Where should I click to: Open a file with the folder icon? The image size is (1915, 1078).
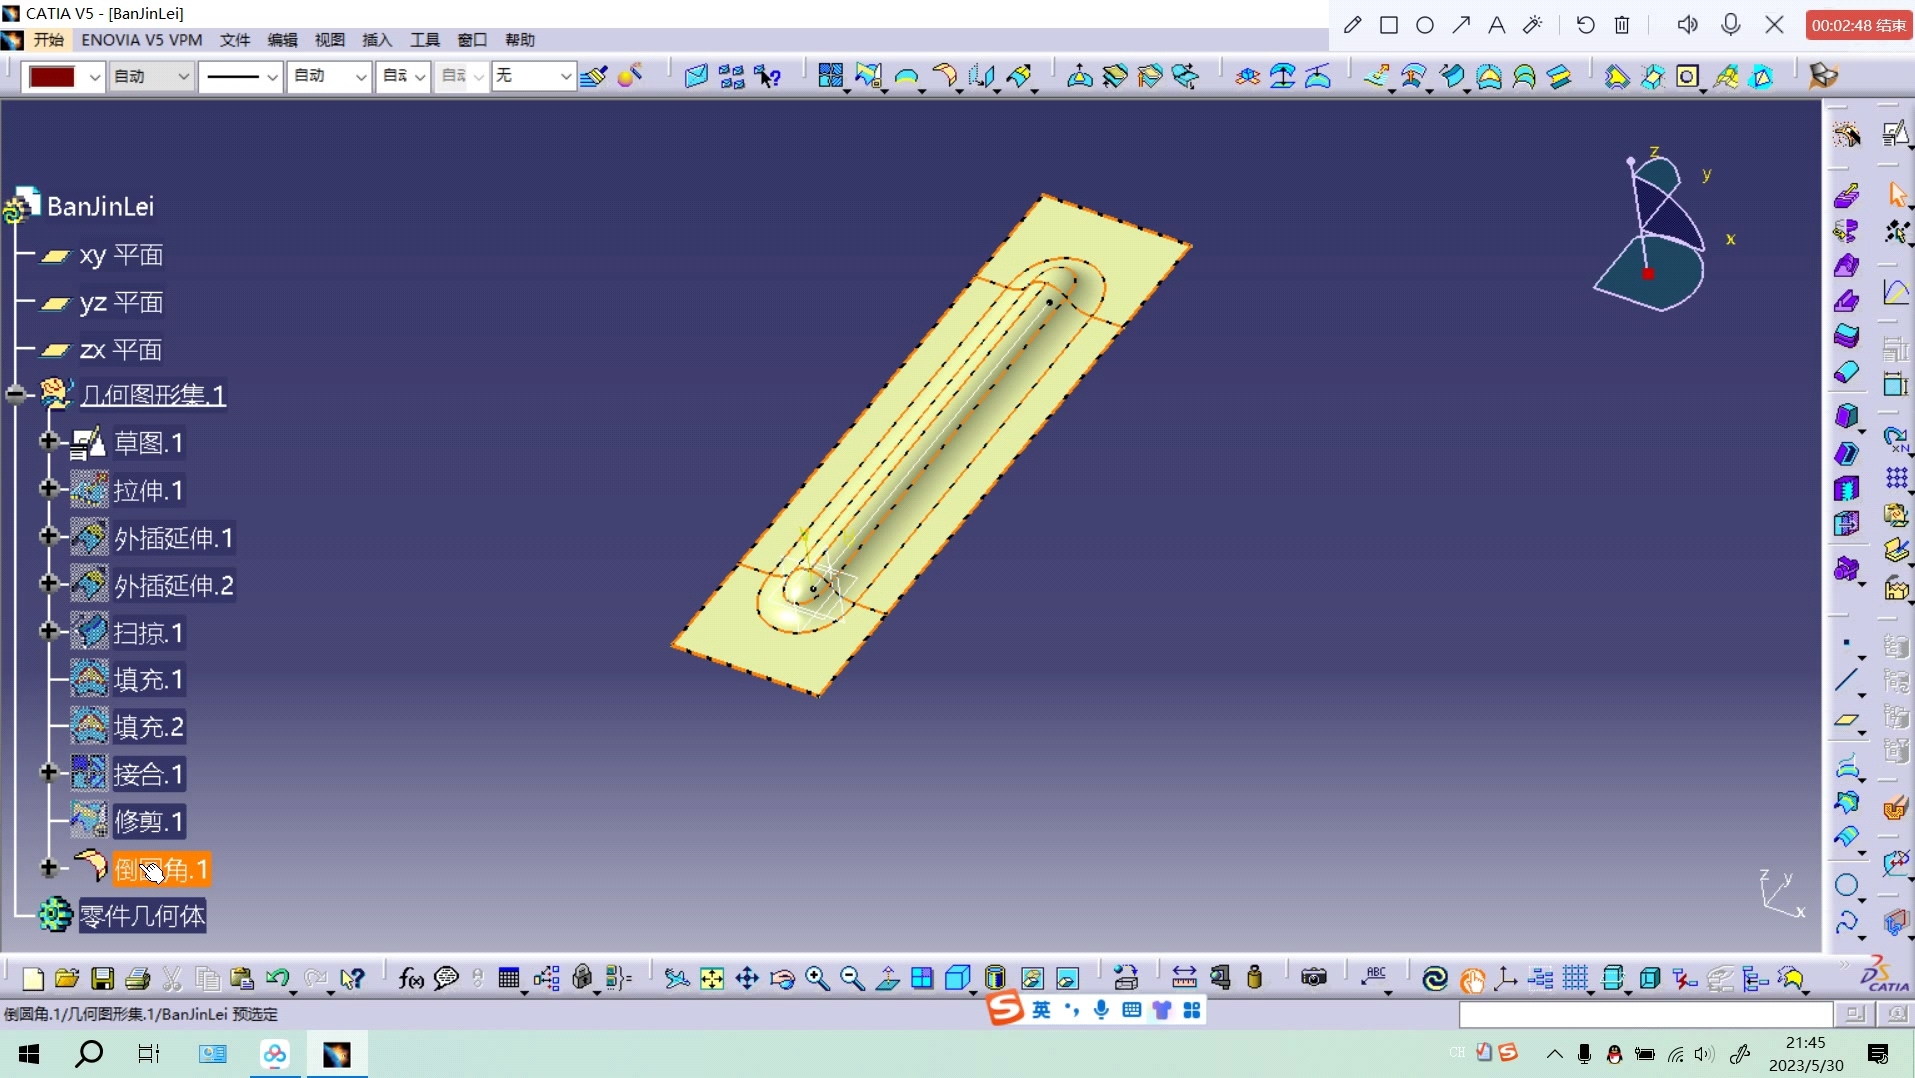[67, 979]
